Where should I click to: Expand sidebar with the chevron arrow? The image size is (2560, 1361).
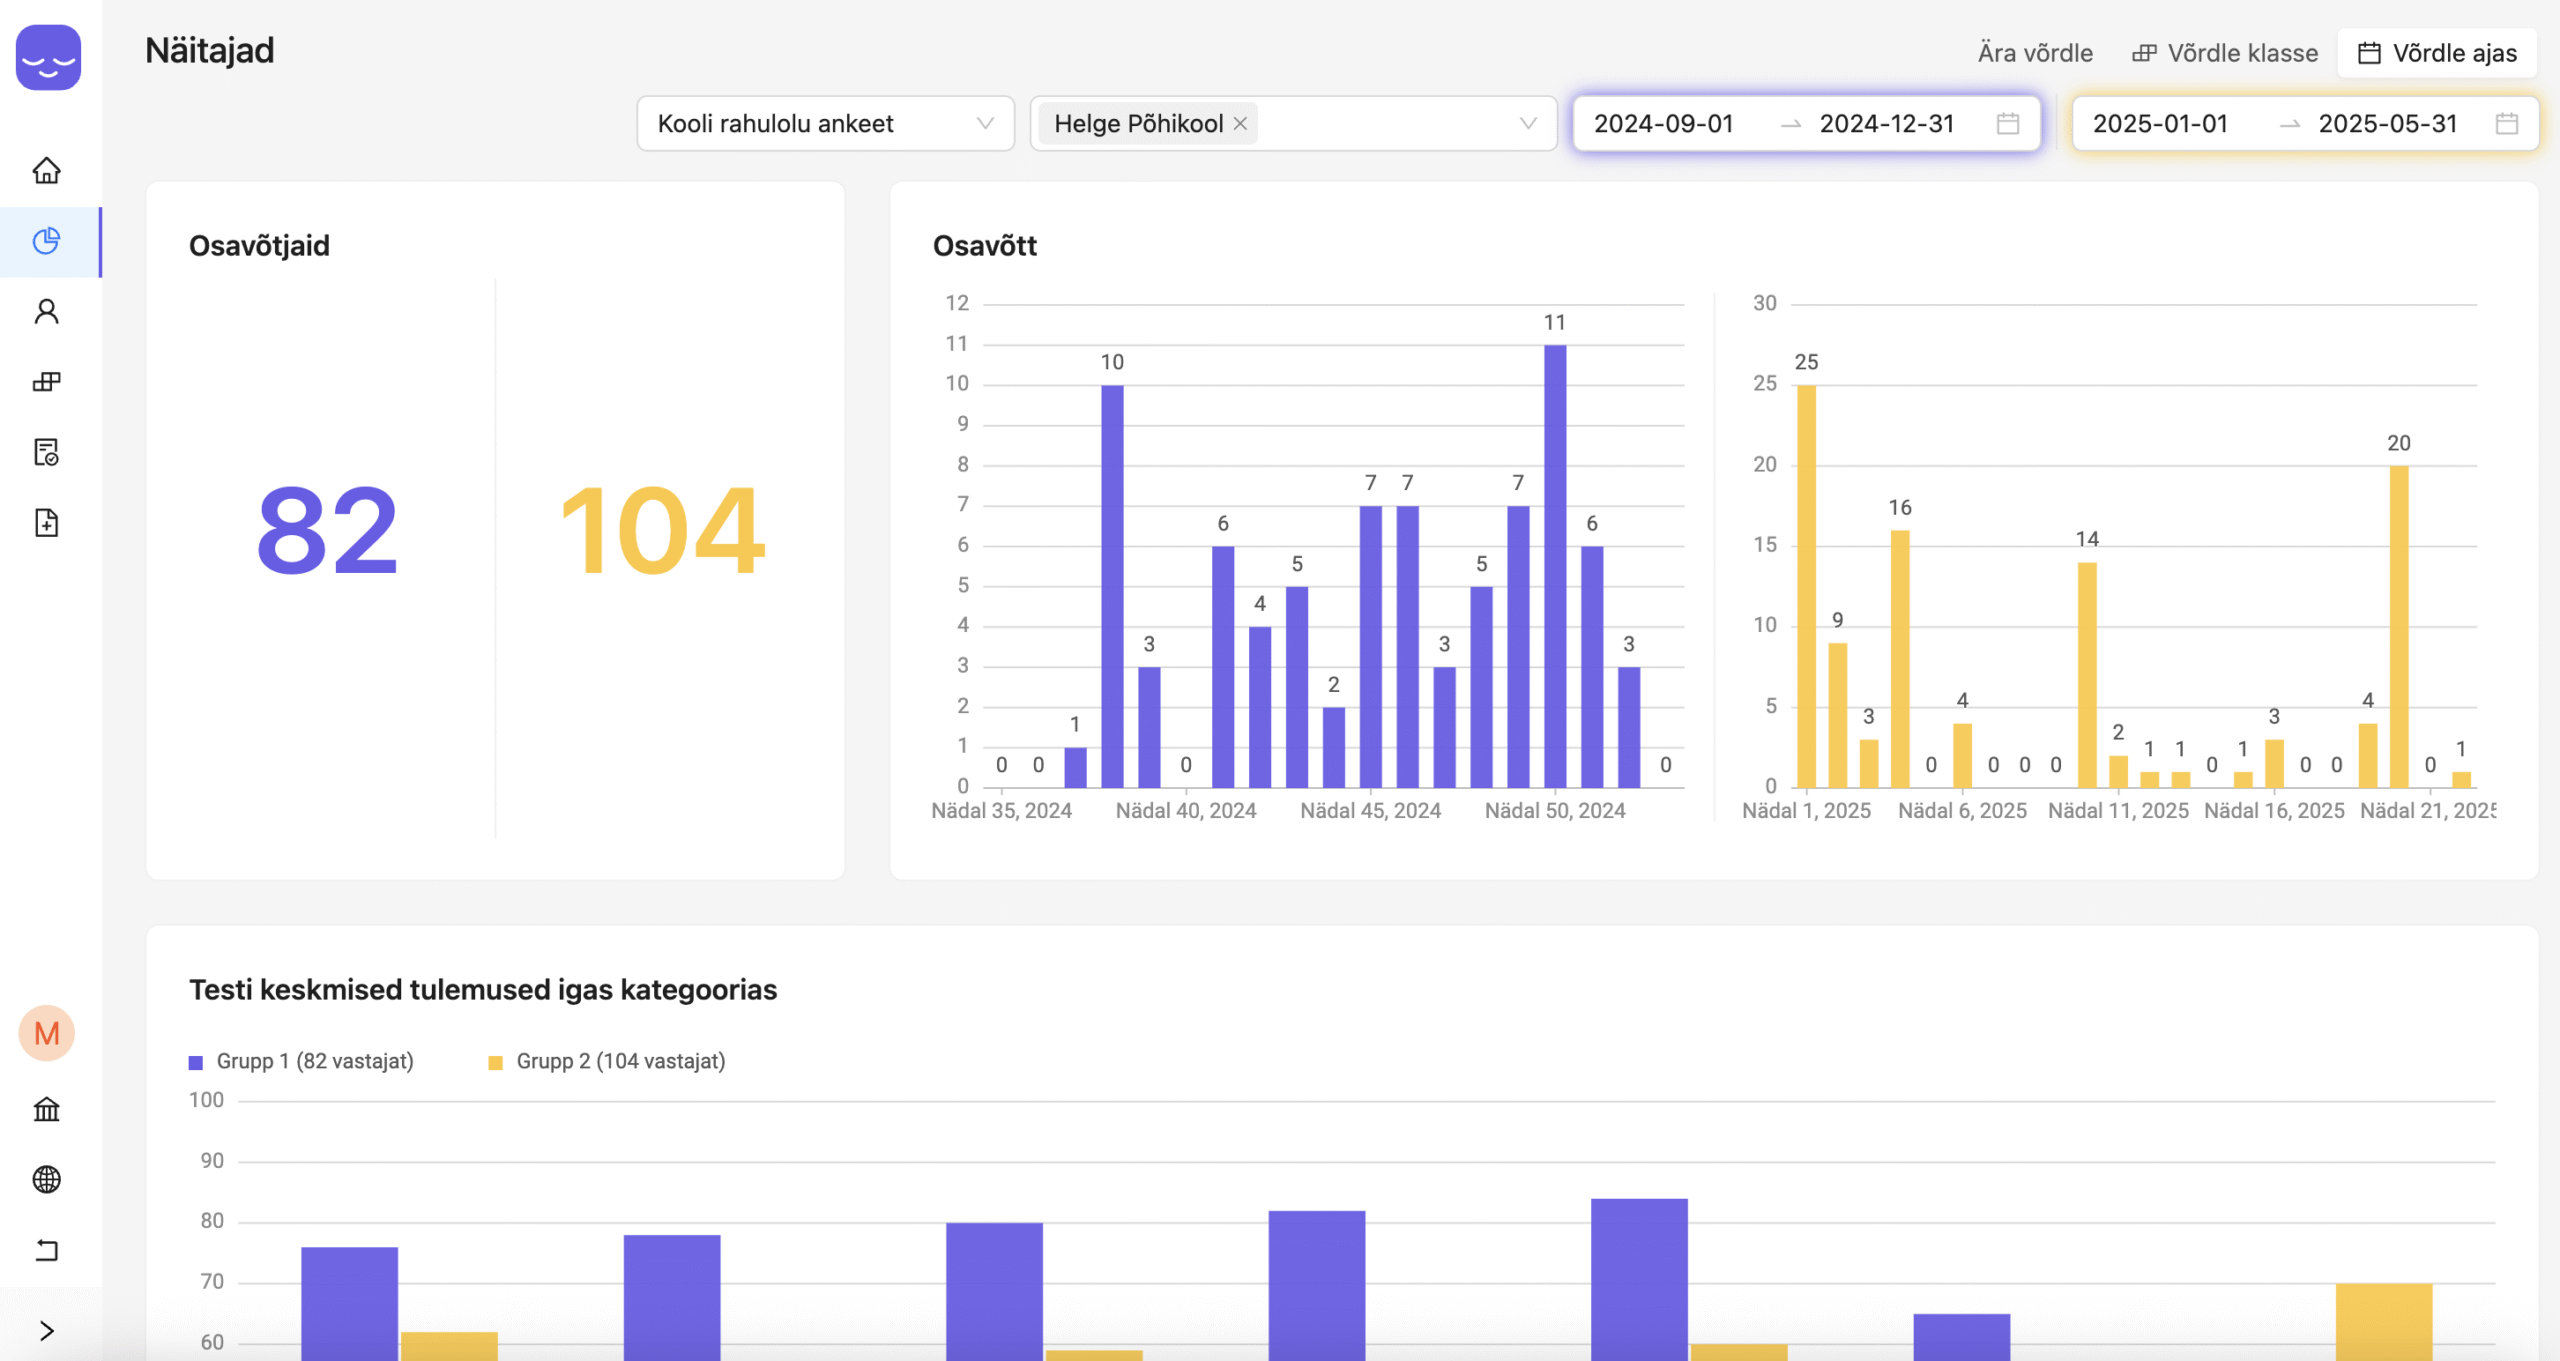point(47,1330)
